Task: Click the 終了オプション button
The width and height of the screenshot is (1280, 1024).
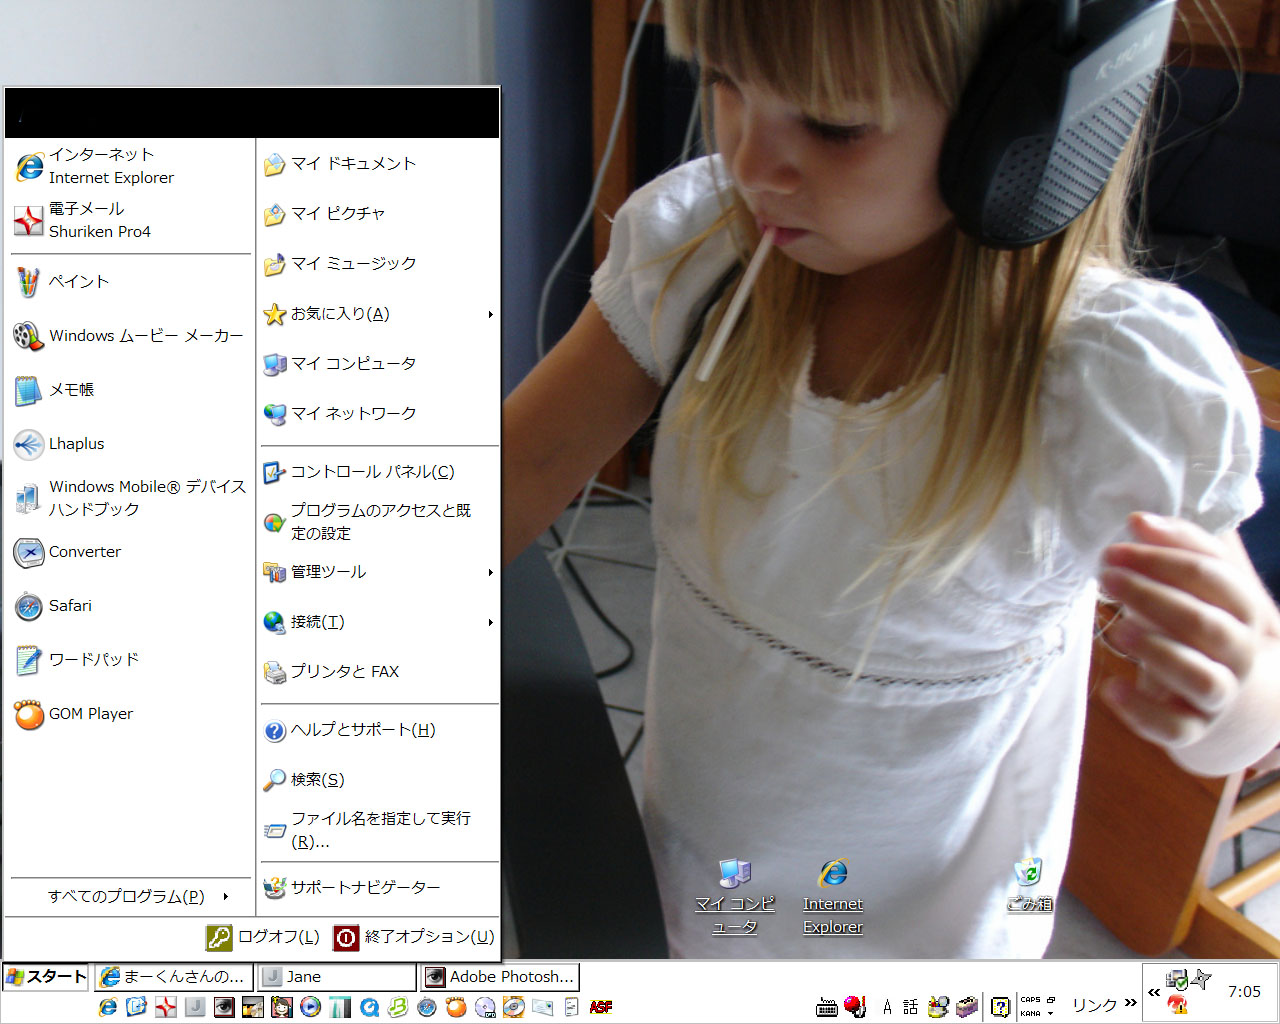Action: pyautogui.click(x=414, y=937)
